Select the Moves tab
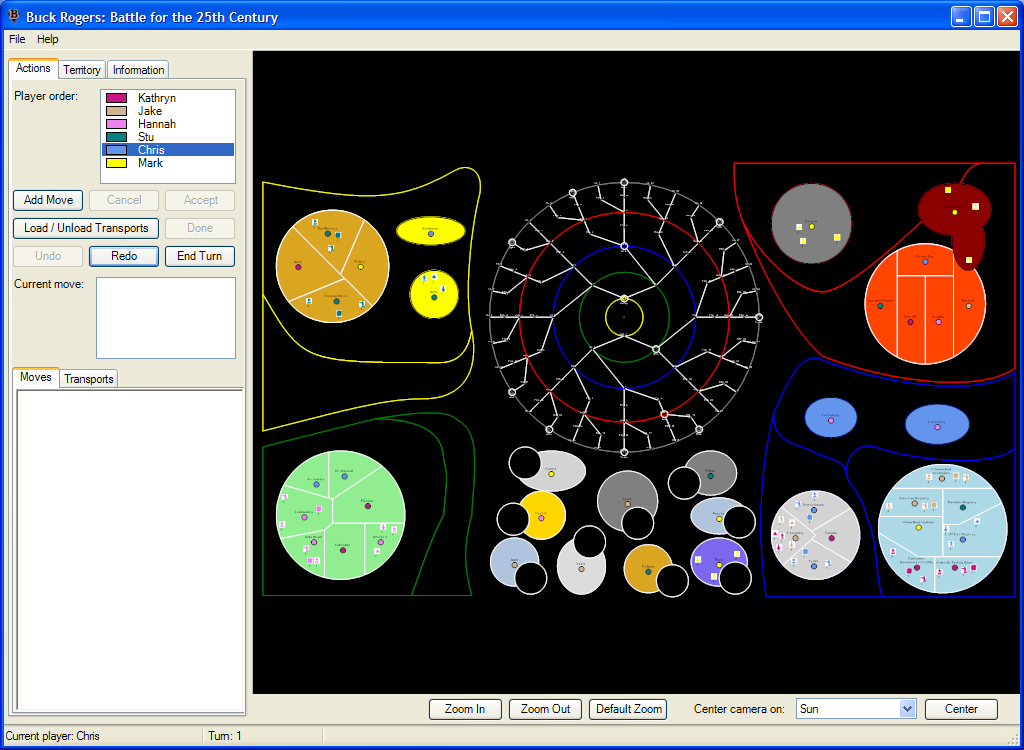The width and height of the screenshot is (1024, 750). (x=36, y=377)
